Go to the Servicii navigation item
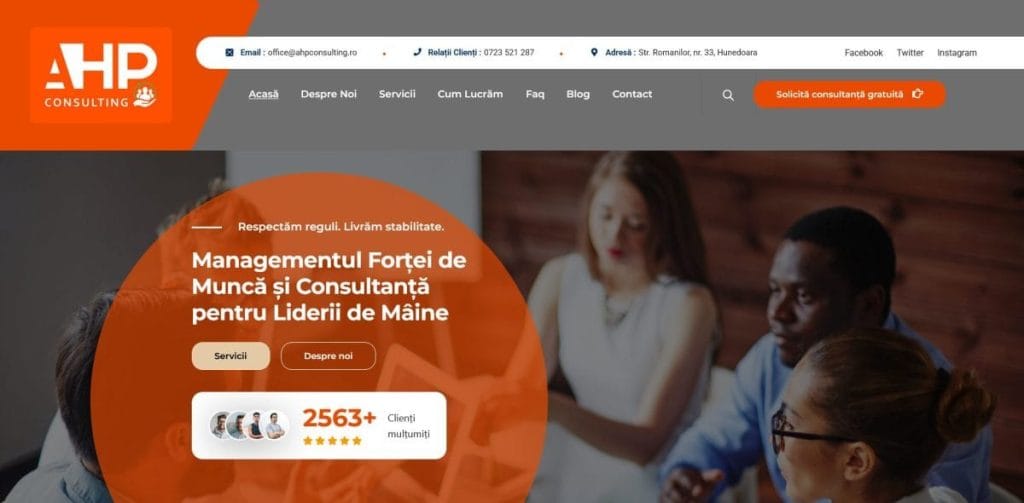Viewport: 1024px width, 503px height. tap(397, 94)
